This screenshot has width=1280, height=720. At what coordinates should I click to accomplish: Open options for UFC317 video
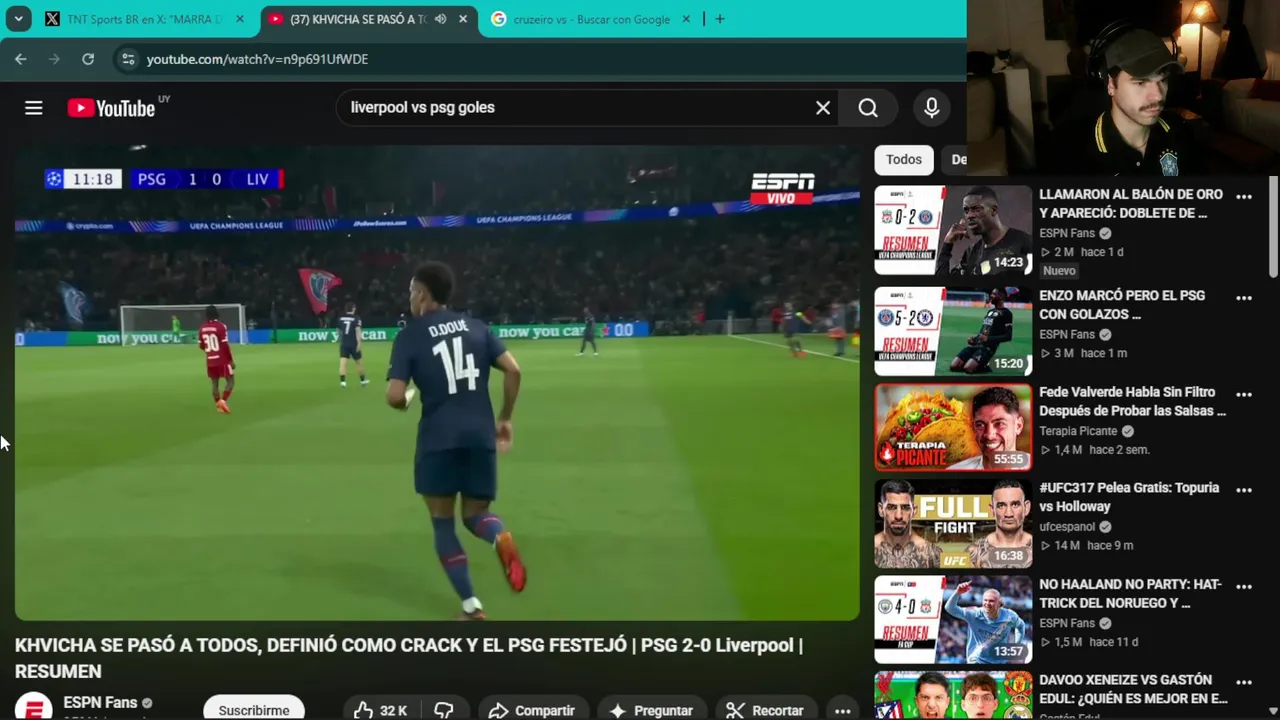click(1244, 490)
